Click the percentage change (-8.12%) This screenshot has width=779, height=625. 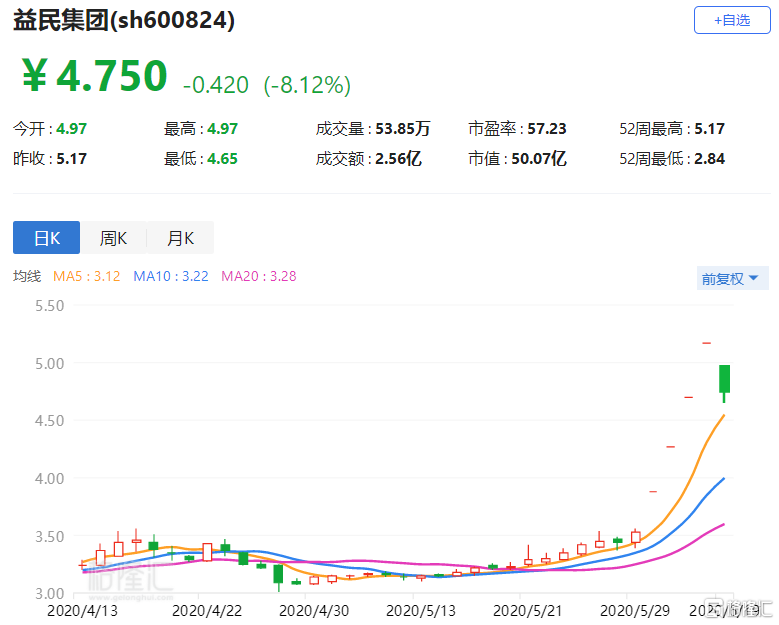(307, 85)
